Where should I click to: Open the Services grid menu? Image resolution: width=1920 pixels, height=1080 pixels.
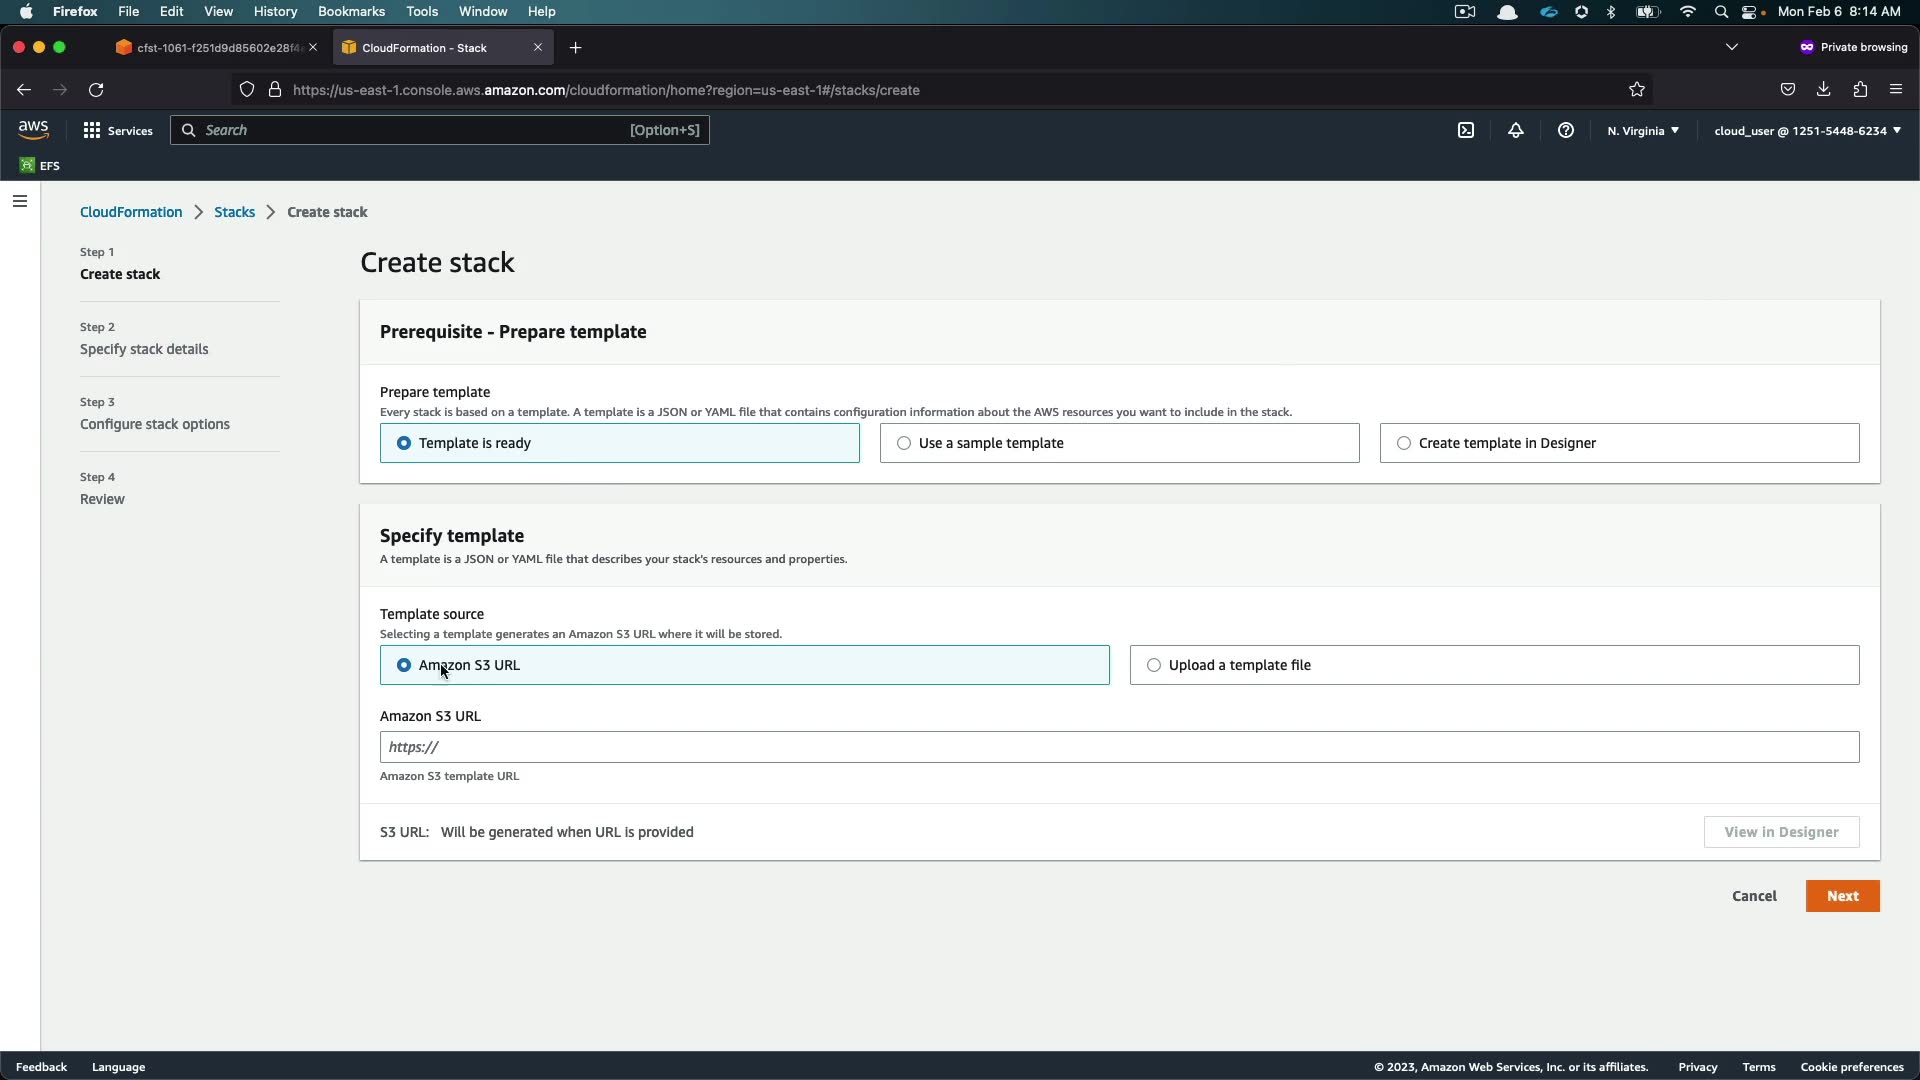coord(118,131)
